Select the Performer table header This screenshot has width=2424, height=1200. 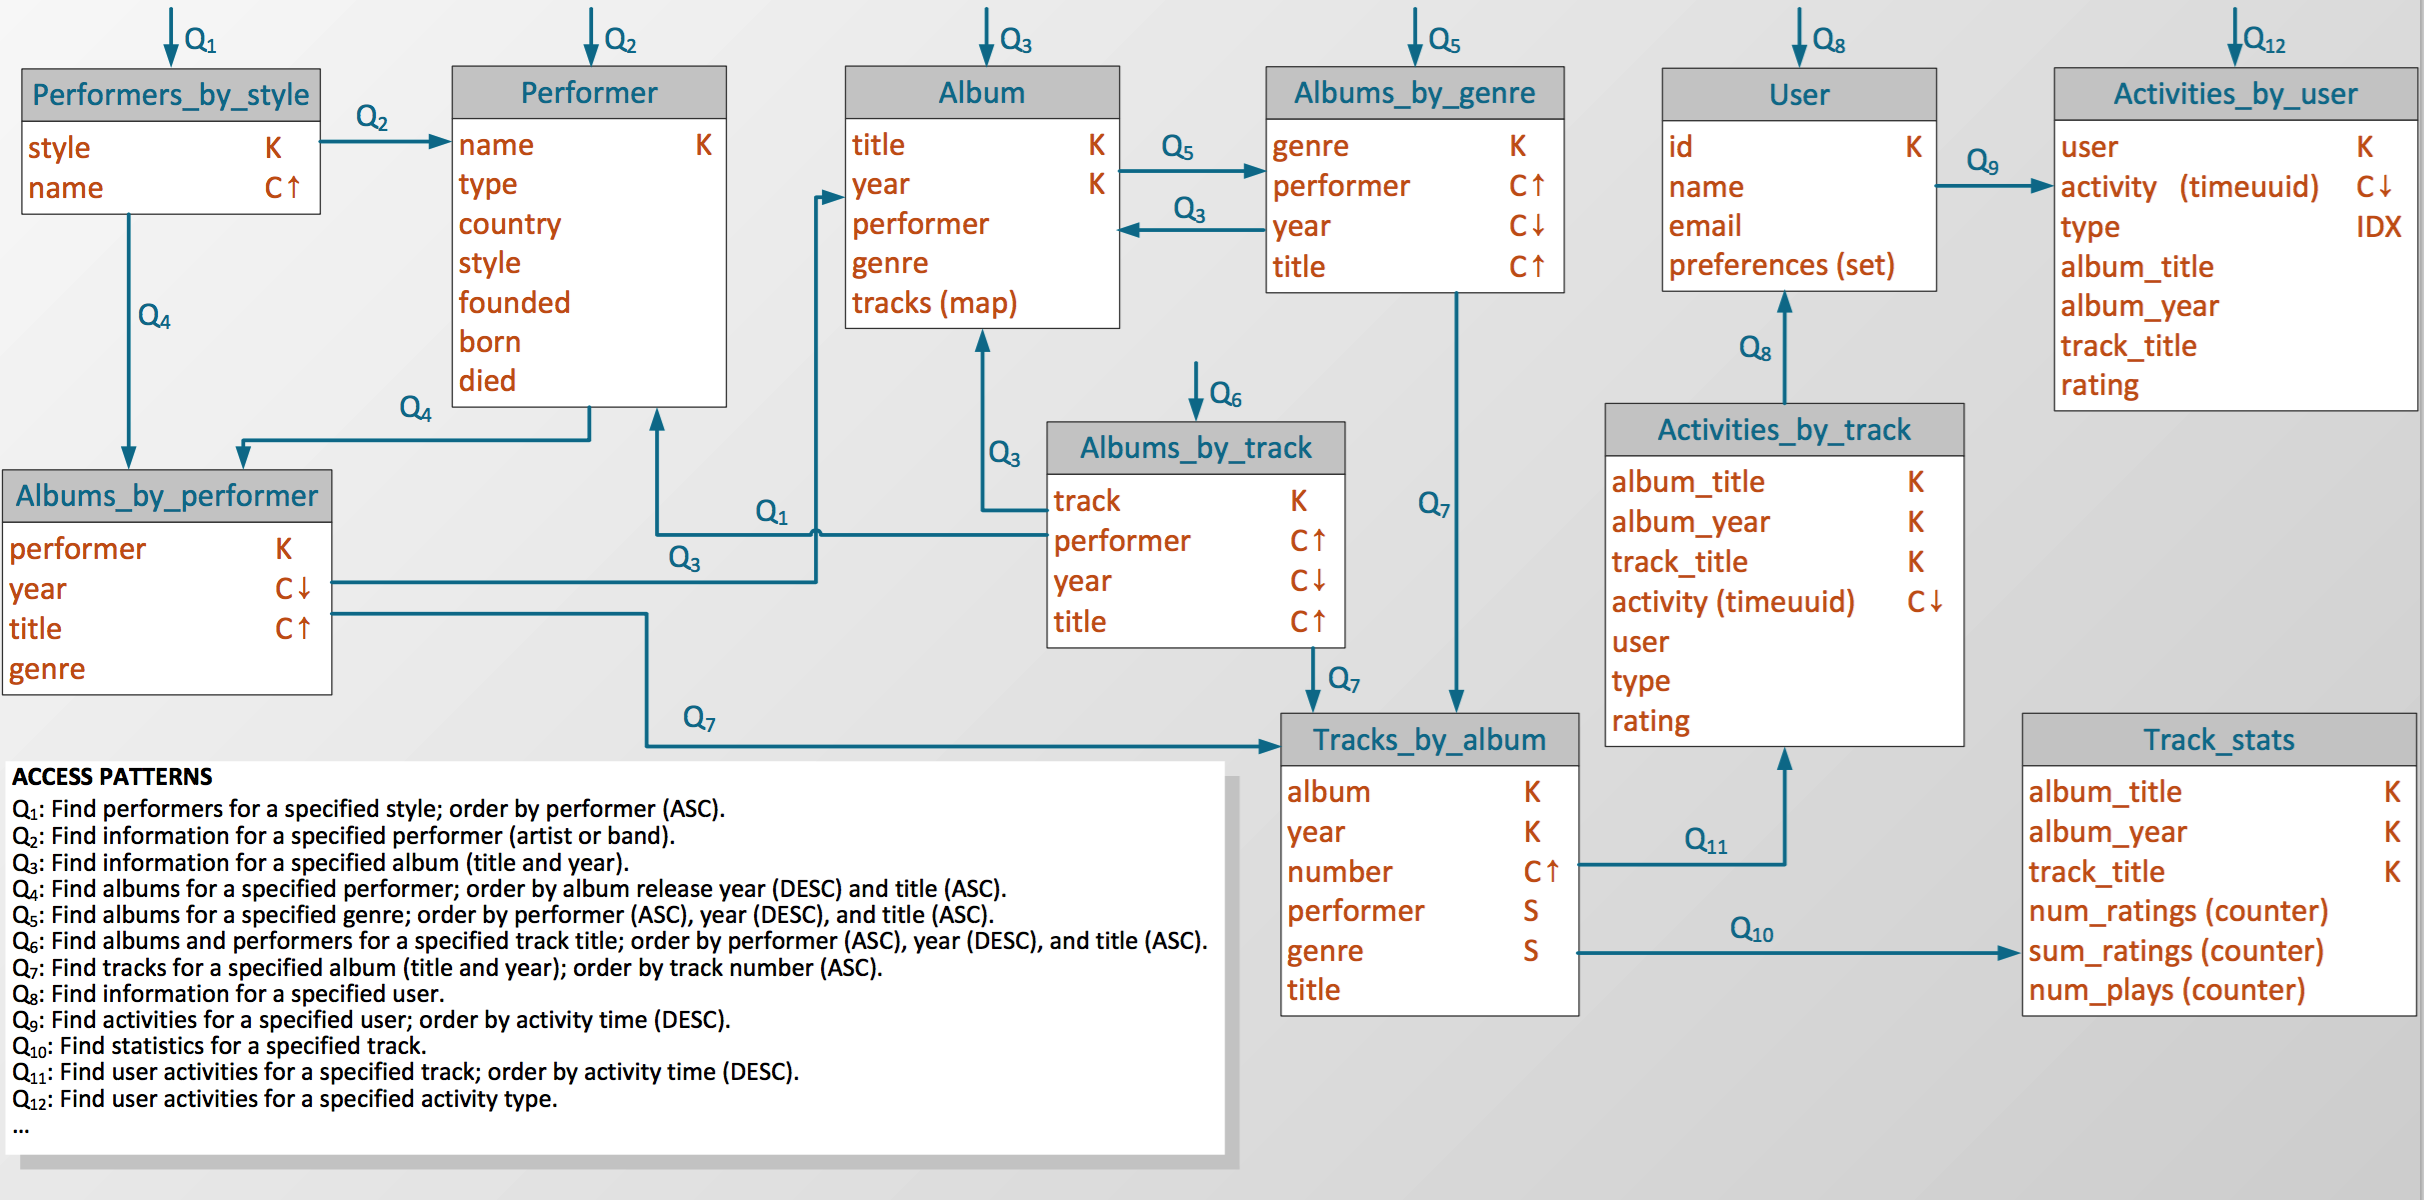[x=589, y=93]
